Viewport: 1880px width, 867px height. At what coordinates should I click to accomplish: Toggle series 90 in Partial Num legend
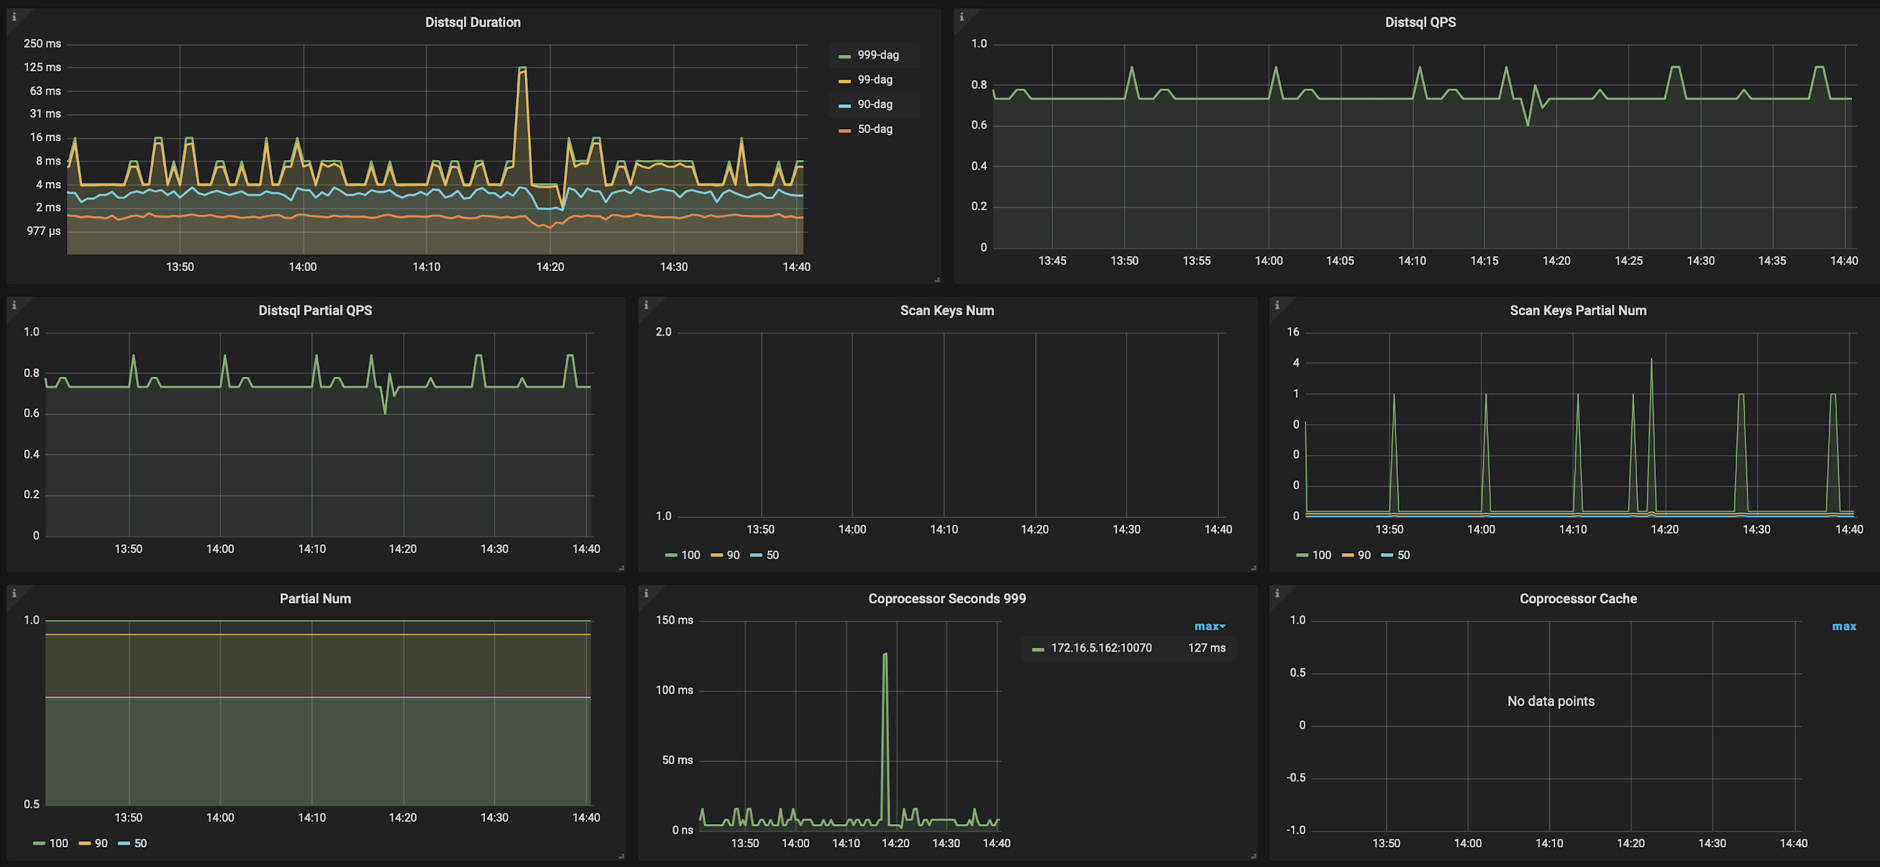point(100,843)
